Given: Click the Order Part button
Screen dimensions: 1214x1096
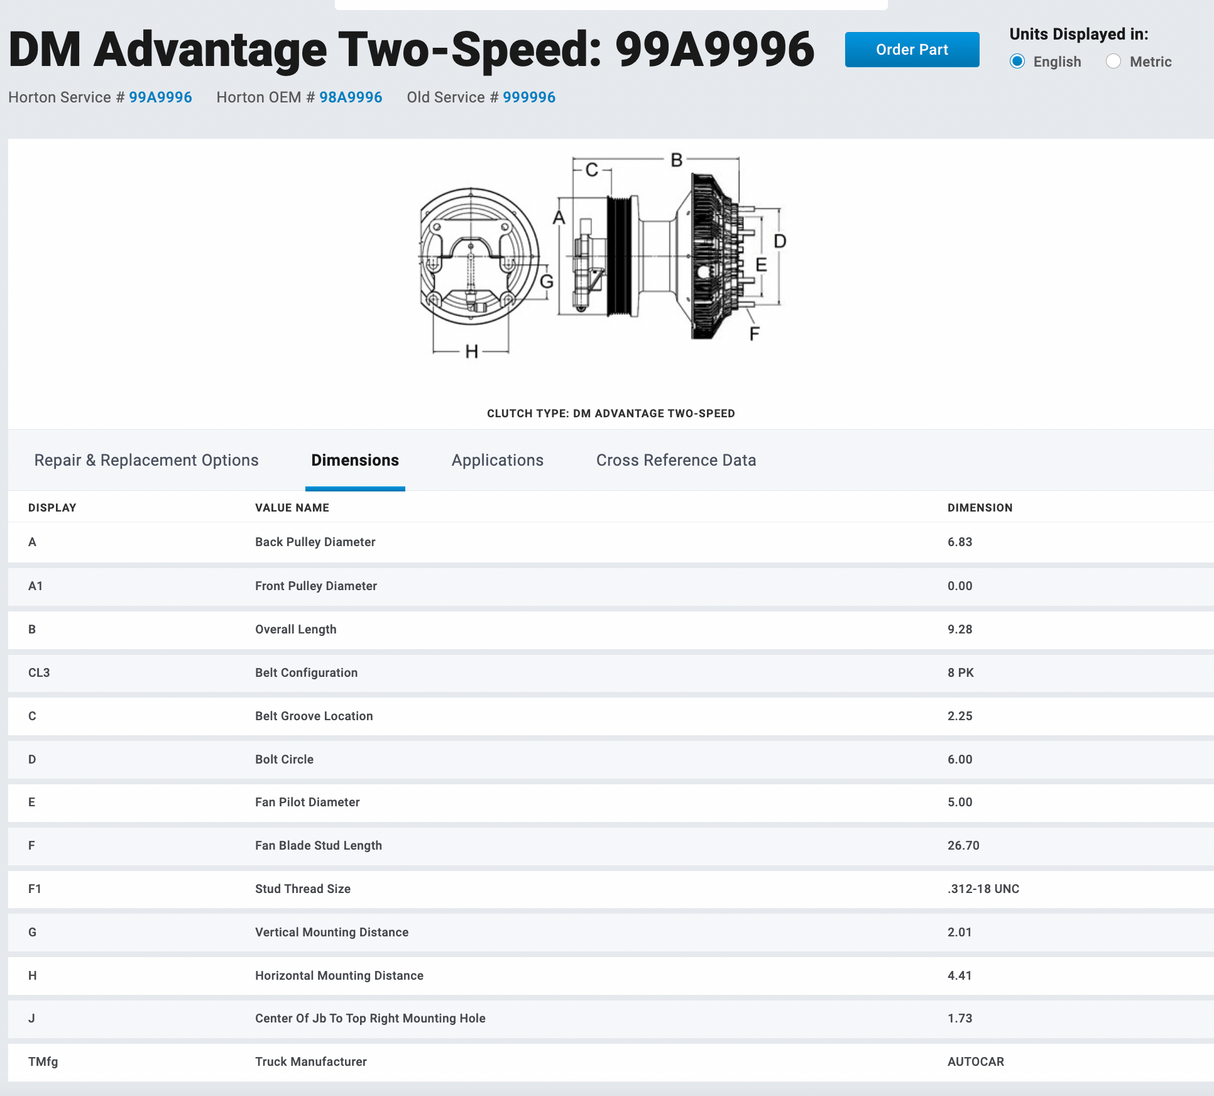Looking at the screenshot, I should click(911, 50).
